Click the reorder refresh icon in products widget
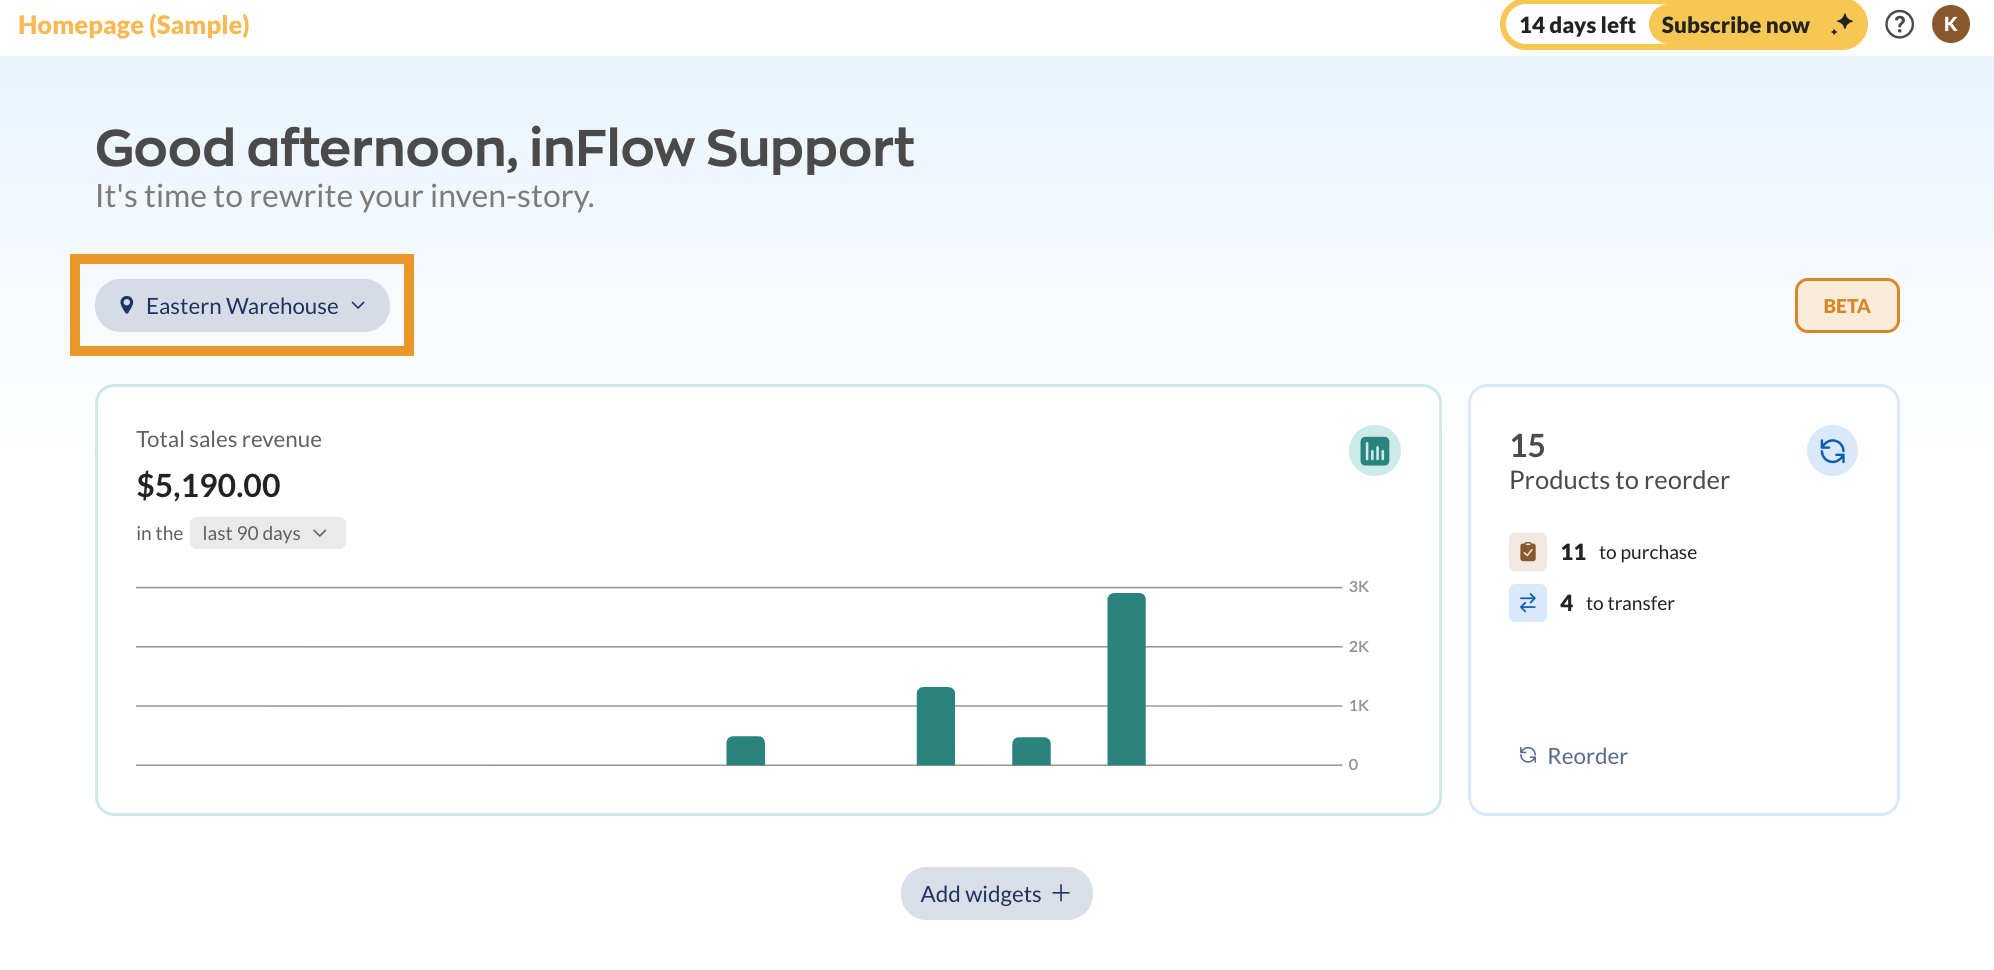1994x970 pixels. click(x=1832, y=451)
